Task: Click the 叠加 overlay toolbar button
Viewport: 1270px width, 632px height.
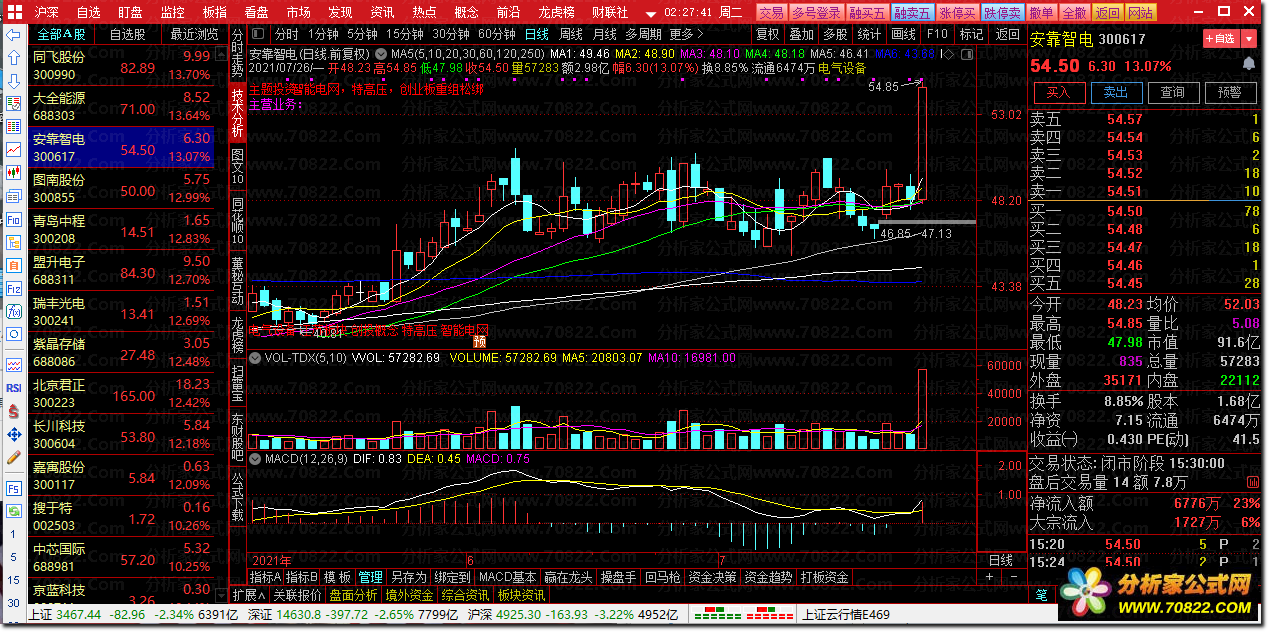Action: tap(801, 34)
